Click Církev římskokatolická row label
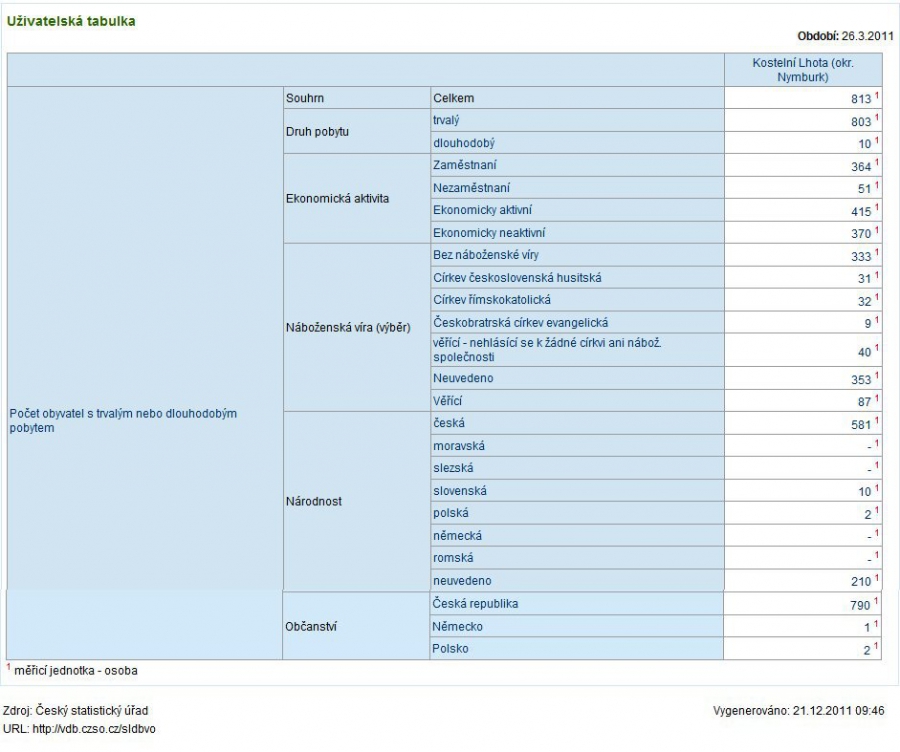 [x=492, y=300]
